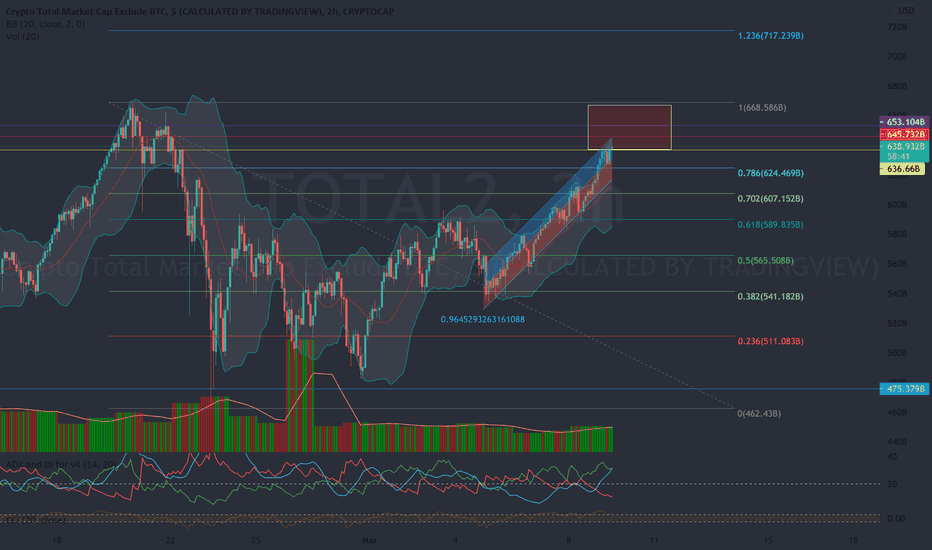Screen dimensions: 932x550
Task: Click the 11 date label on time axis
Action: coord(654,540)
